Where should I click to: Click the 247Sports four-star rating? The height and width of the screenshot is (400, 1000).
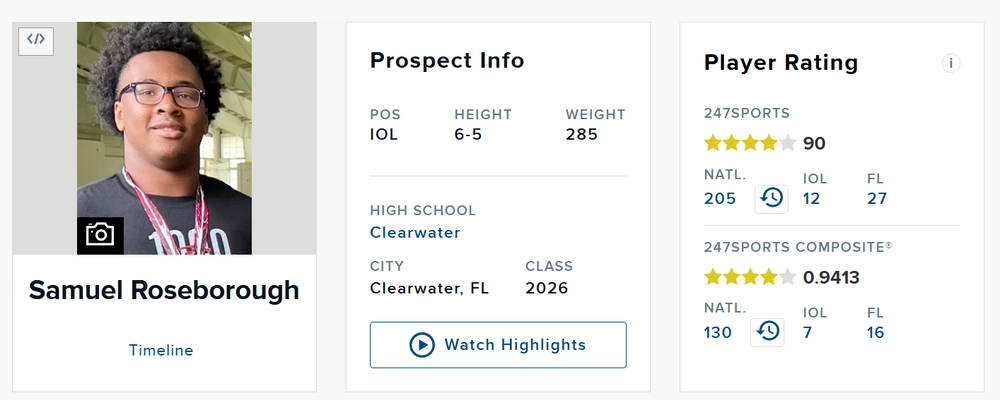(750, 143)
